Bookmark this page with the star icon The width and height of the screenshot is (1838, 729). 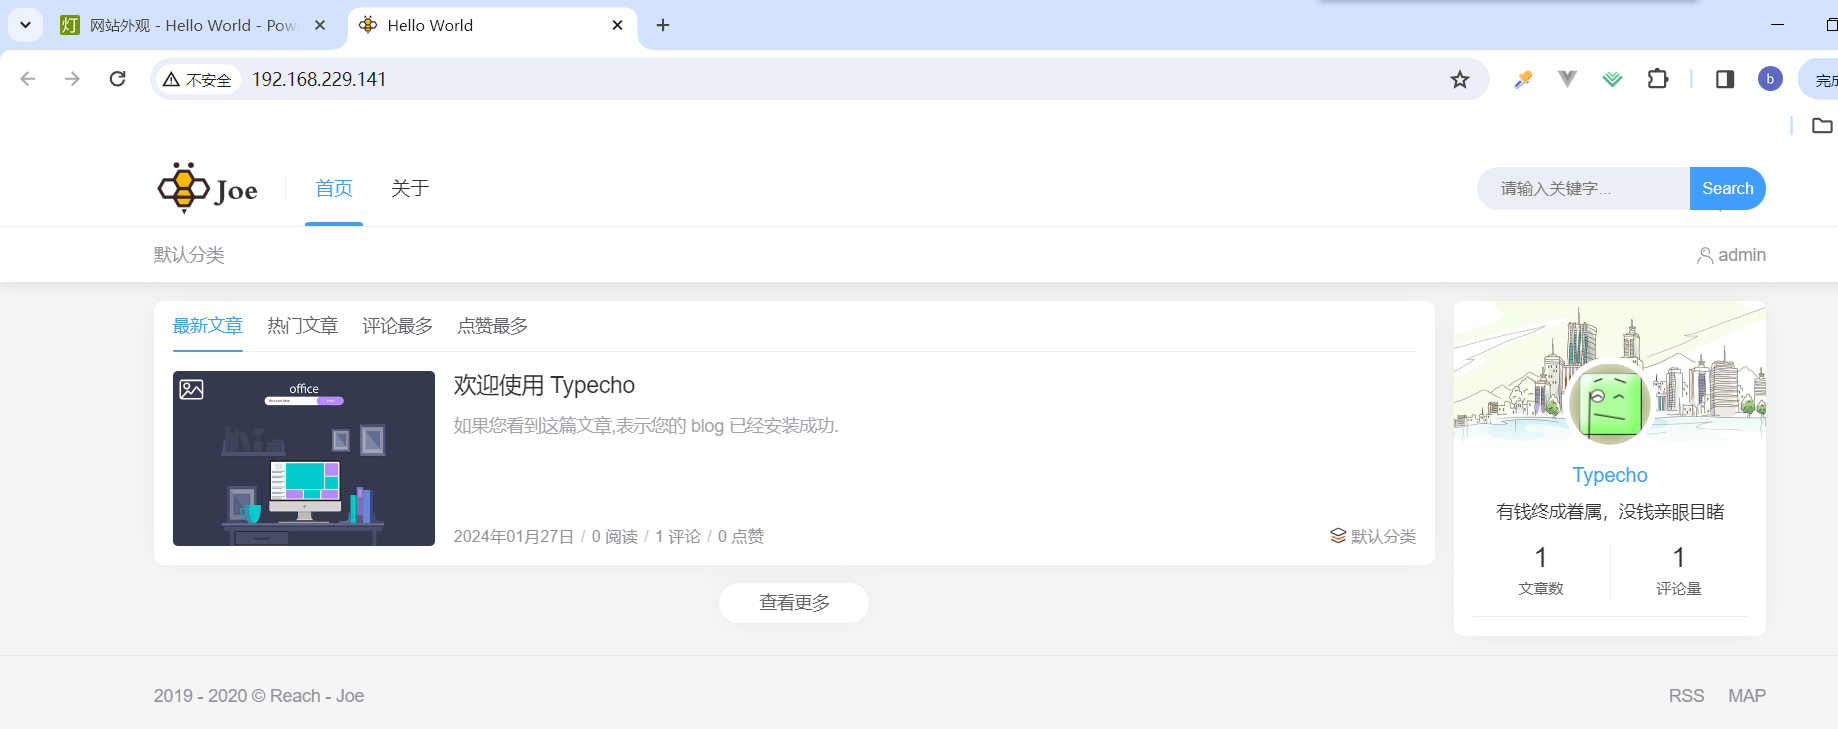pos(1460,79)
